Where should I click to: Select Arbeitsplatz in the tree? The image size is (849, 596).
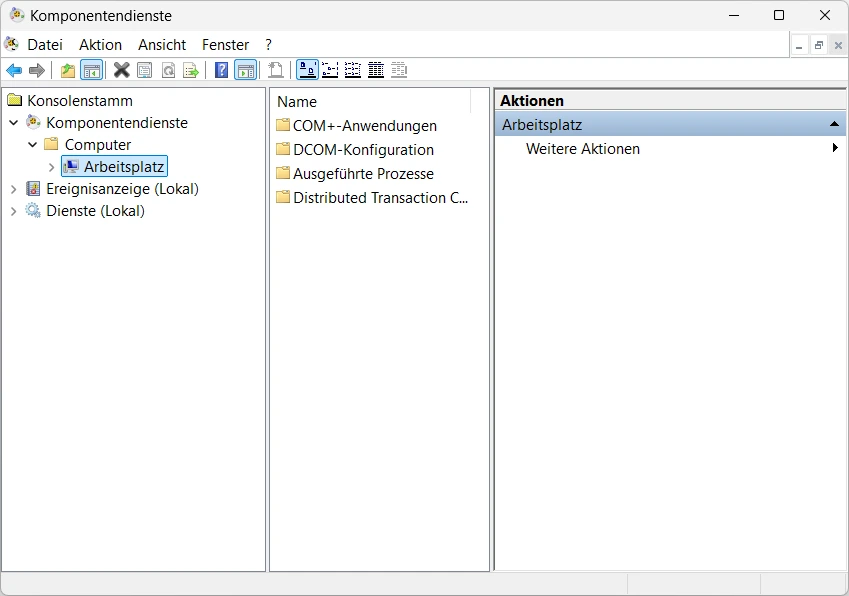(123, 167)
